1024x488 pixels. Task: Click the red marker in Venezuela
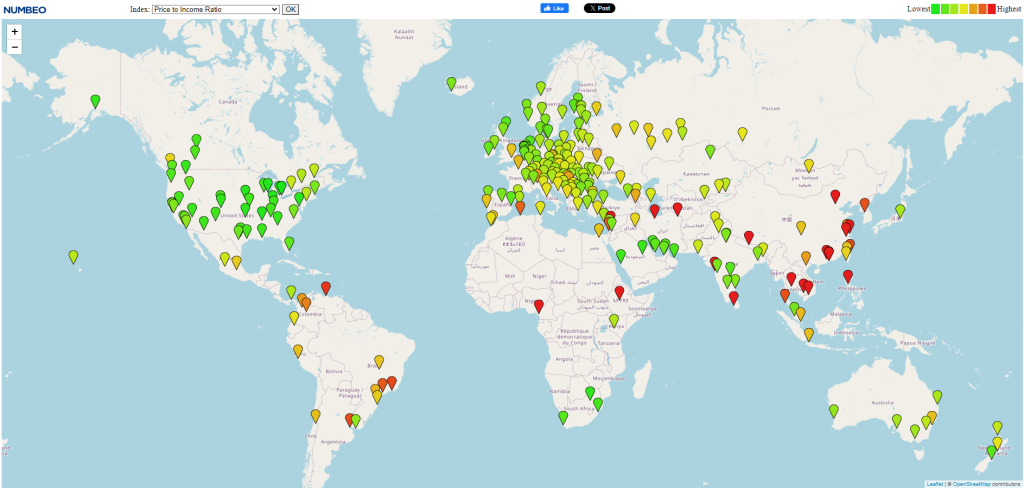[x=325, y=287]
